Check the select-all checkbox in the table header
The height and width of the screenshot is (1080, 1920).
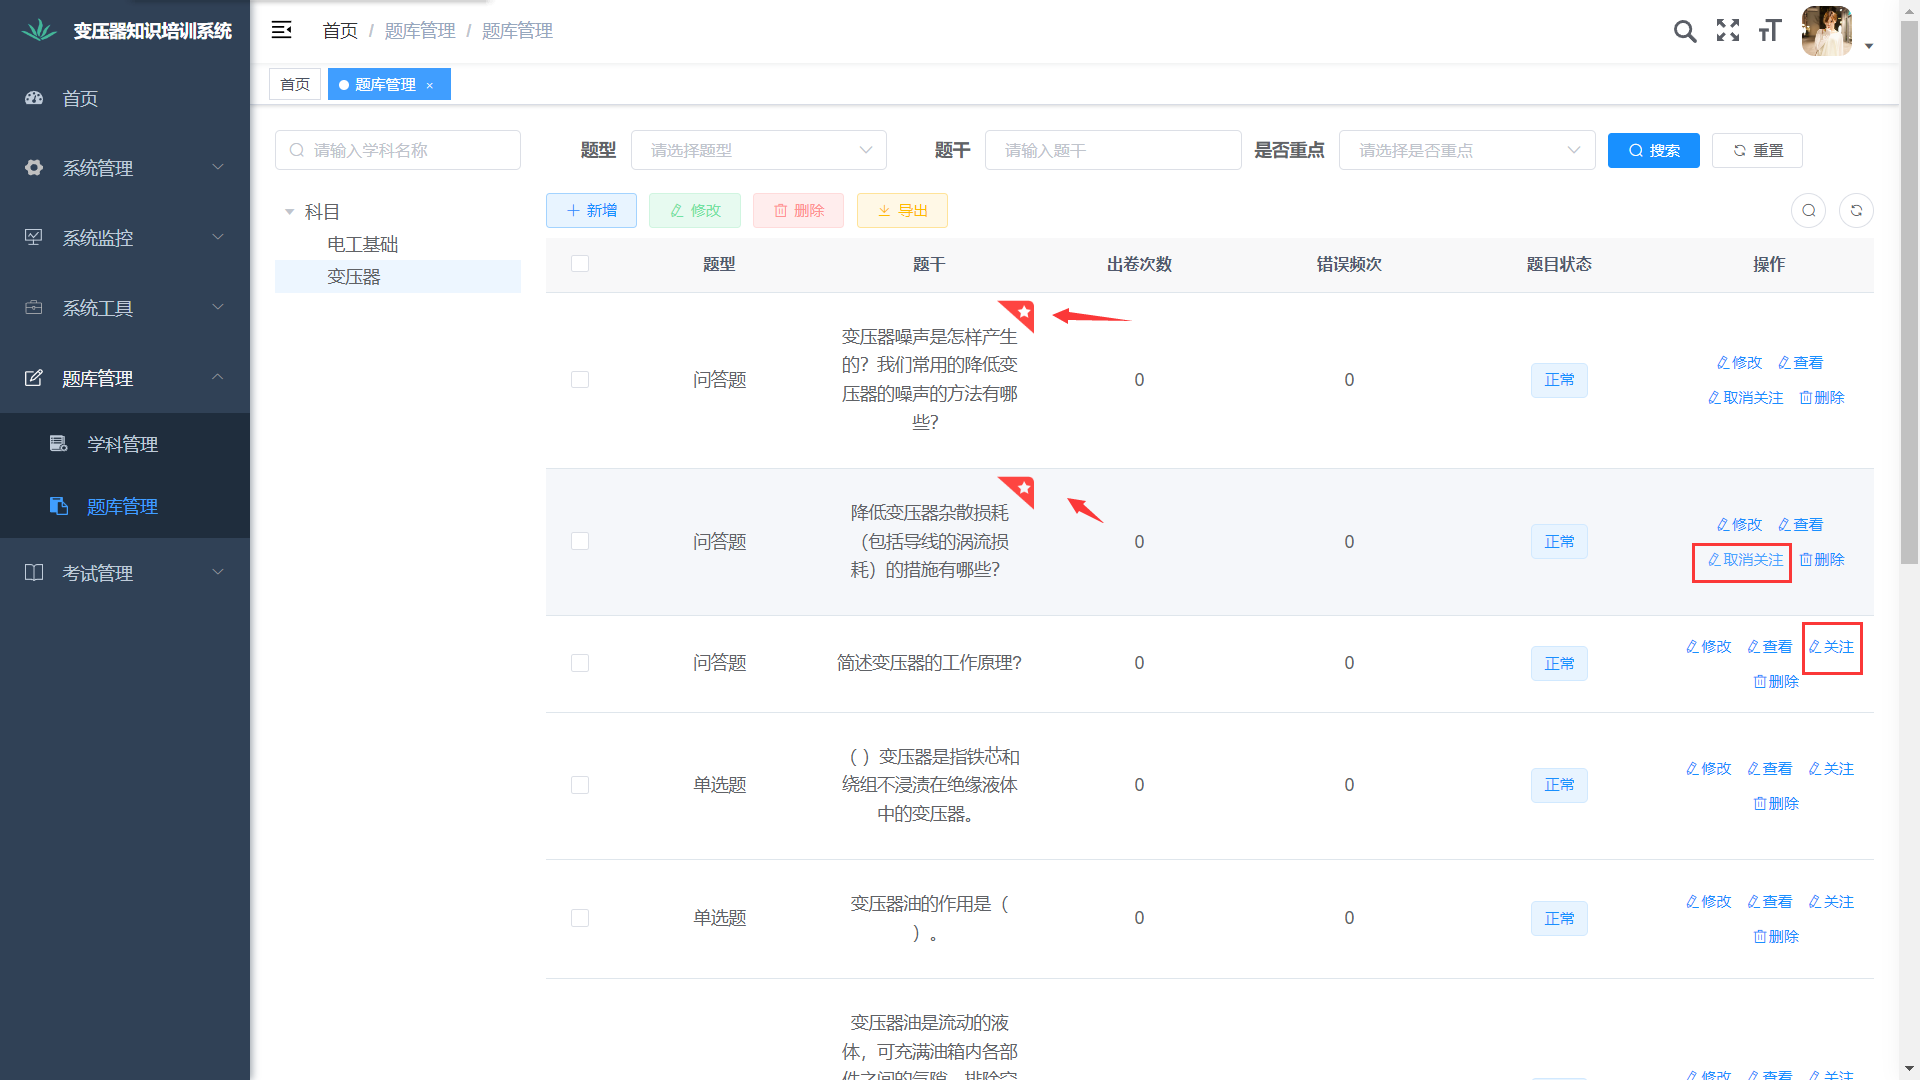[x=580, y=263]
